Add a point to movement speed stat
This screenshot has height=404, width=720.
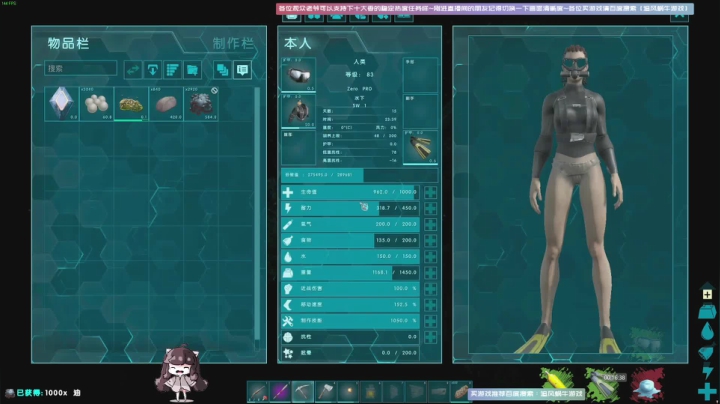coord(430,305)
